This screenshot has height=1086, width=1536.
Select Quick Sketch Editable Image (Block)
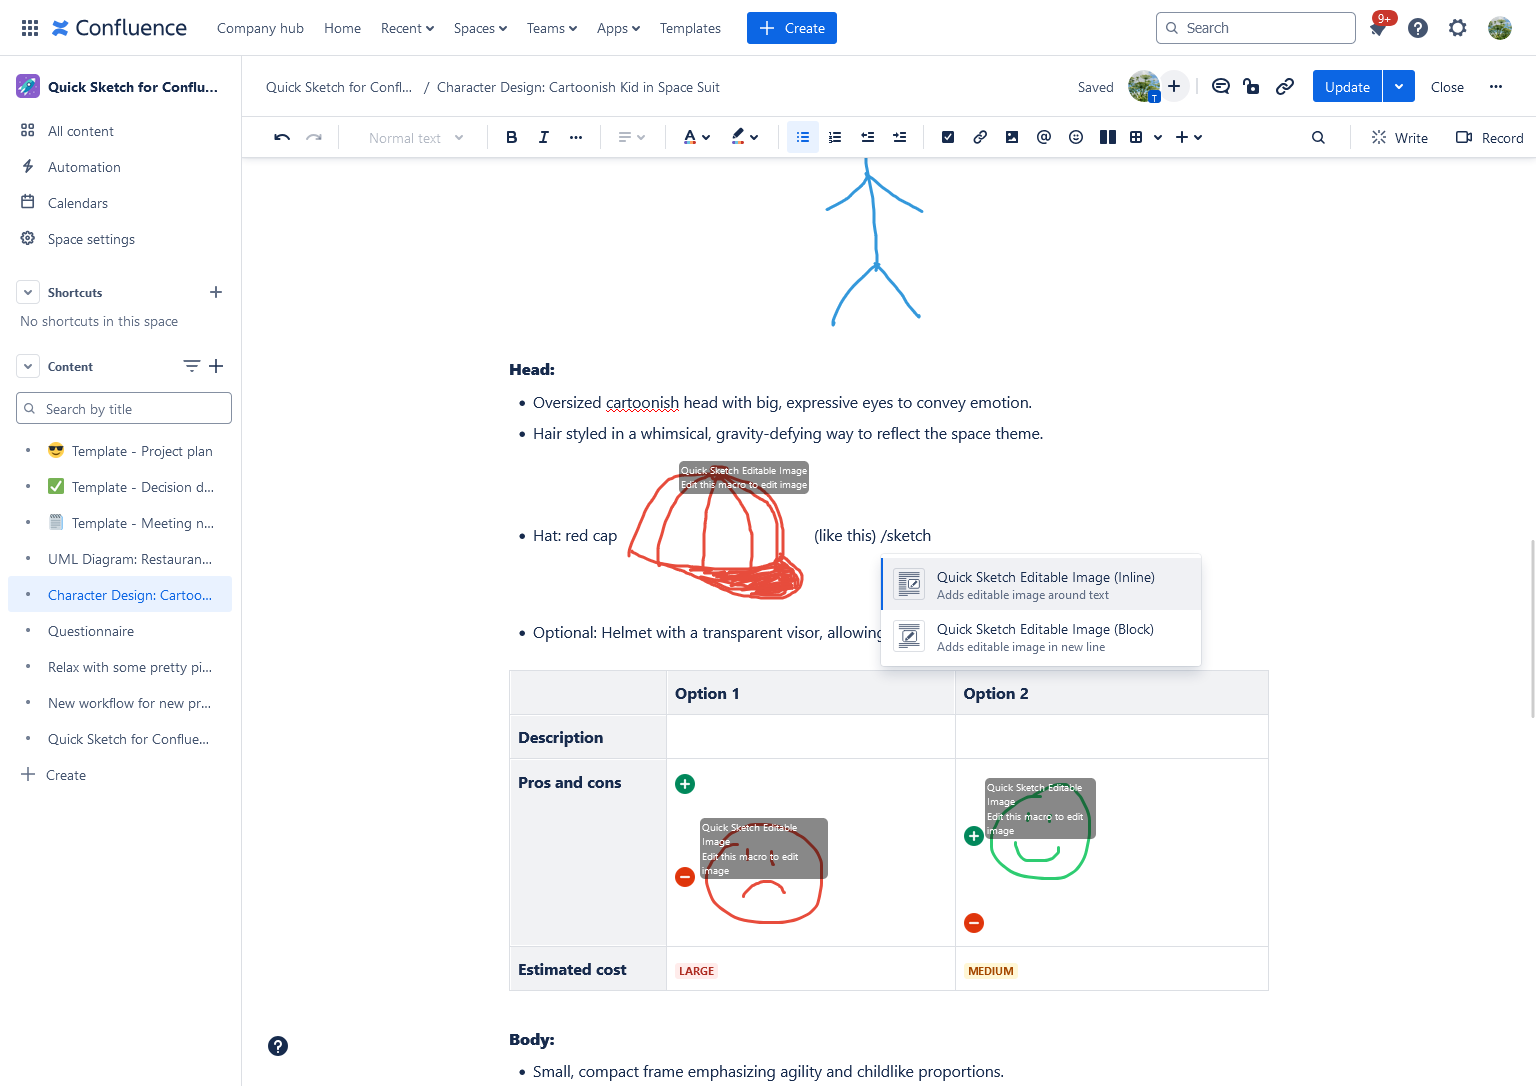(1041, 636)
